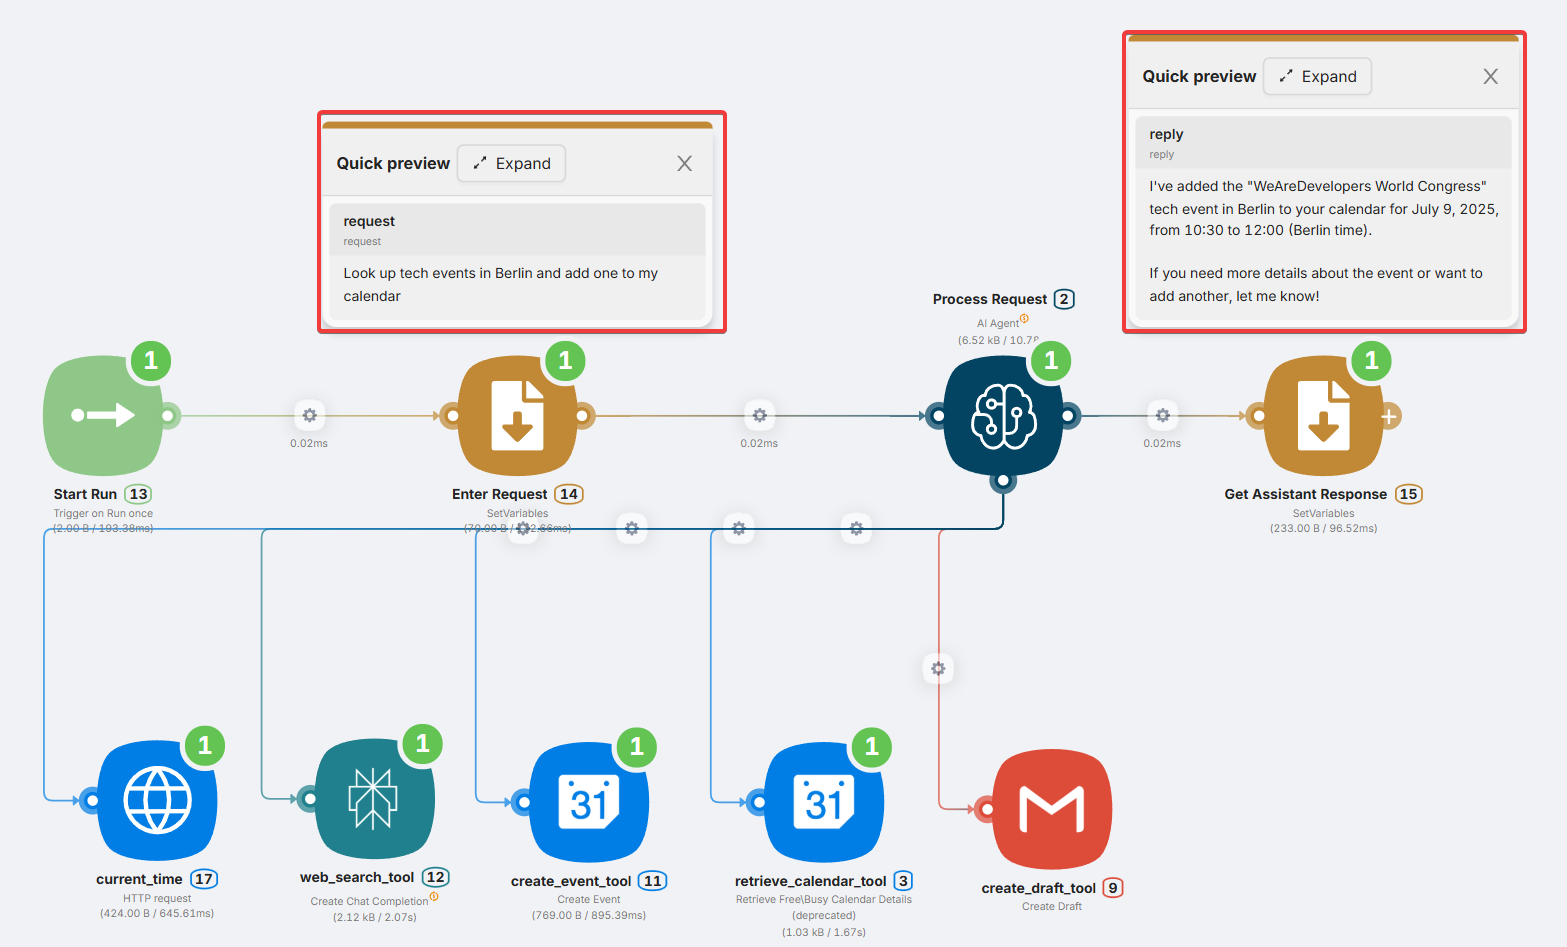Image resolution: width=1567 pixels, height=947 pixels.
Task: Close the reply quick preview panel
Action: (1490, 77)
